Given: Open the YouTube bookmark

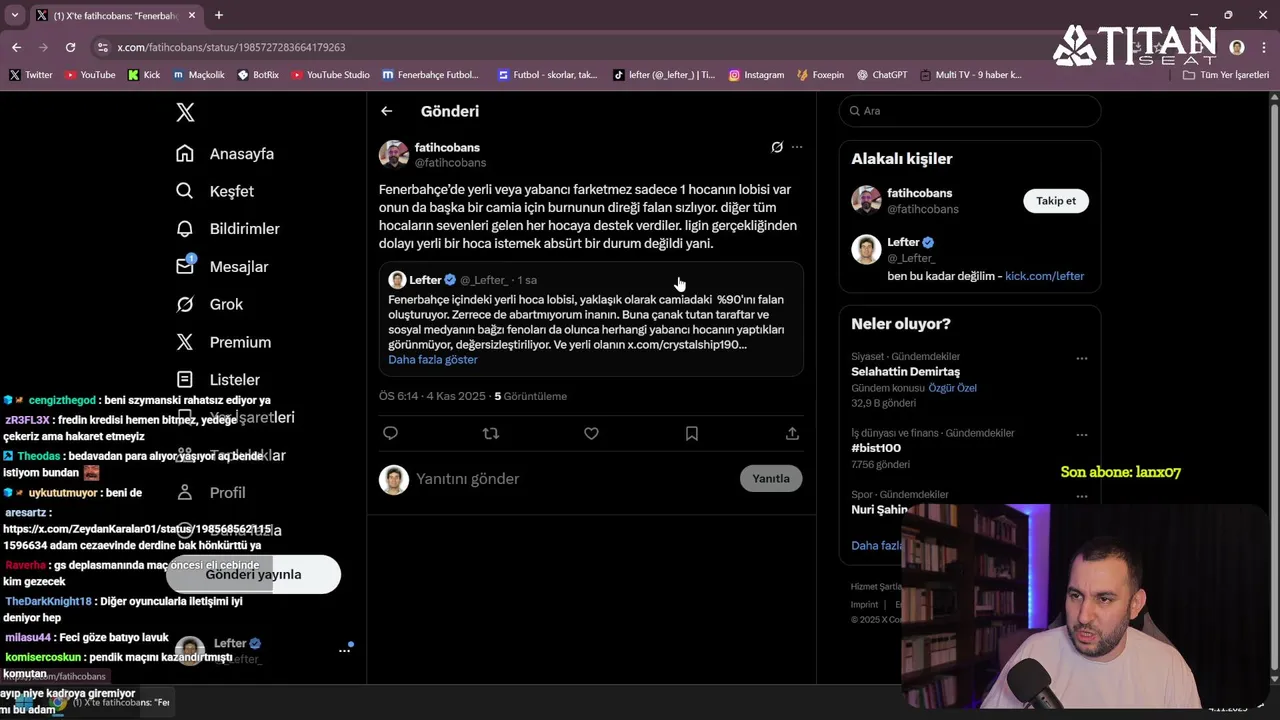Looking at the screenshot, I should click(x=90, y=75).
